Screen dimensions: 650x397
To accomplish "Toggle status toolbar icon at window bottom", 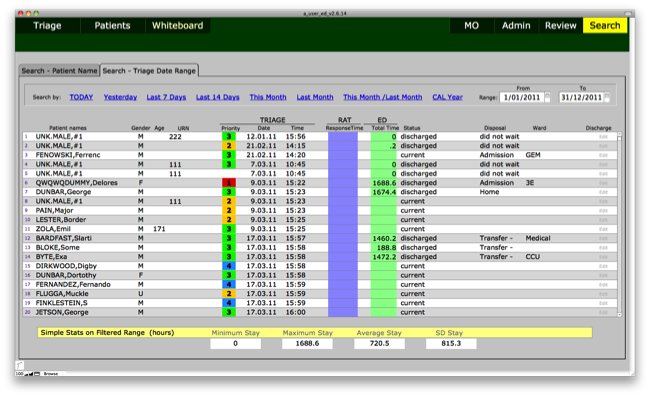I will pos(37,374).
